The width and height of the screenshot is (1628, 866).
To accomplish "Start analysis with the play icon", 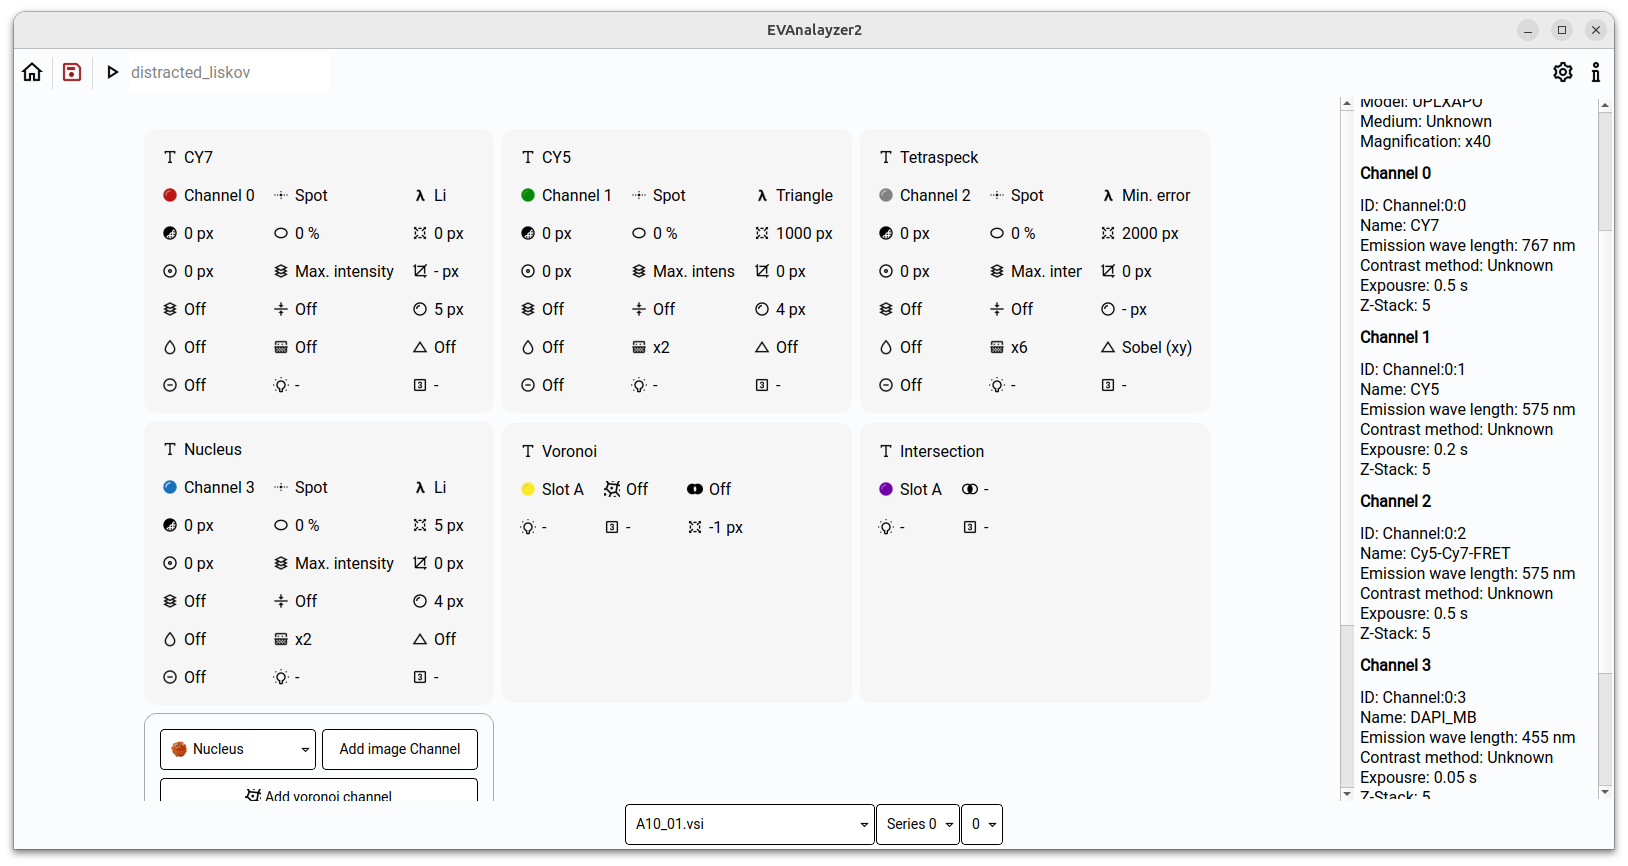I will 113,72.
